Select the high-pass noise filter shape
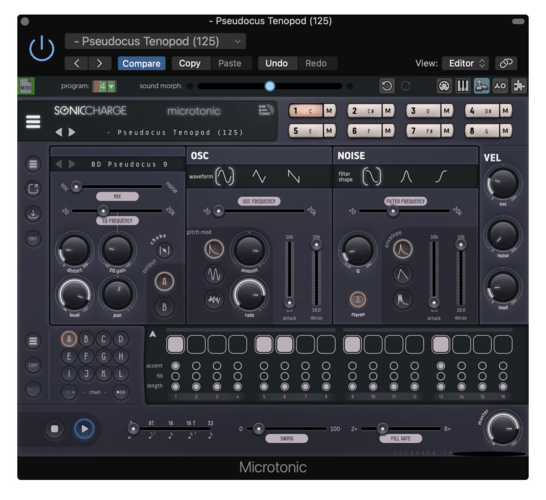This screenshot has height=500, width=546. [441, 176]
